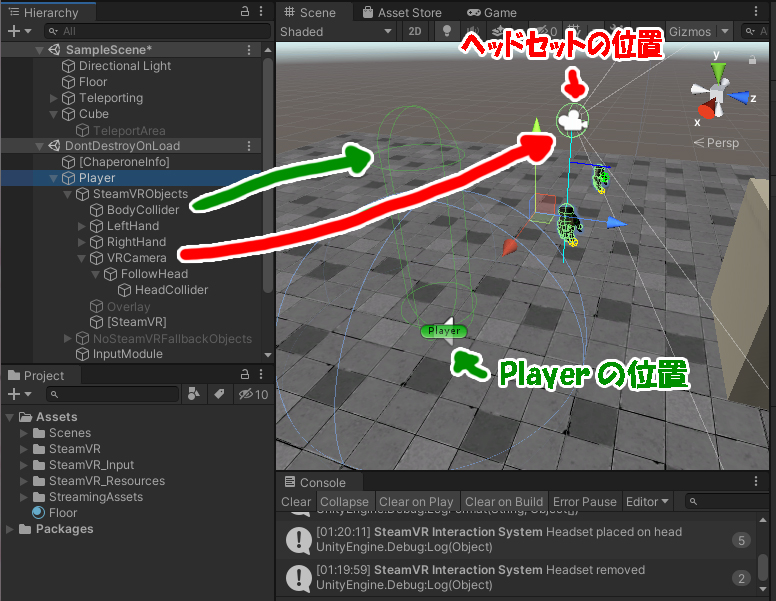Collapse the SampleScene tree
The width and height of the screenshot is (776, 601).
pos(40,50)
